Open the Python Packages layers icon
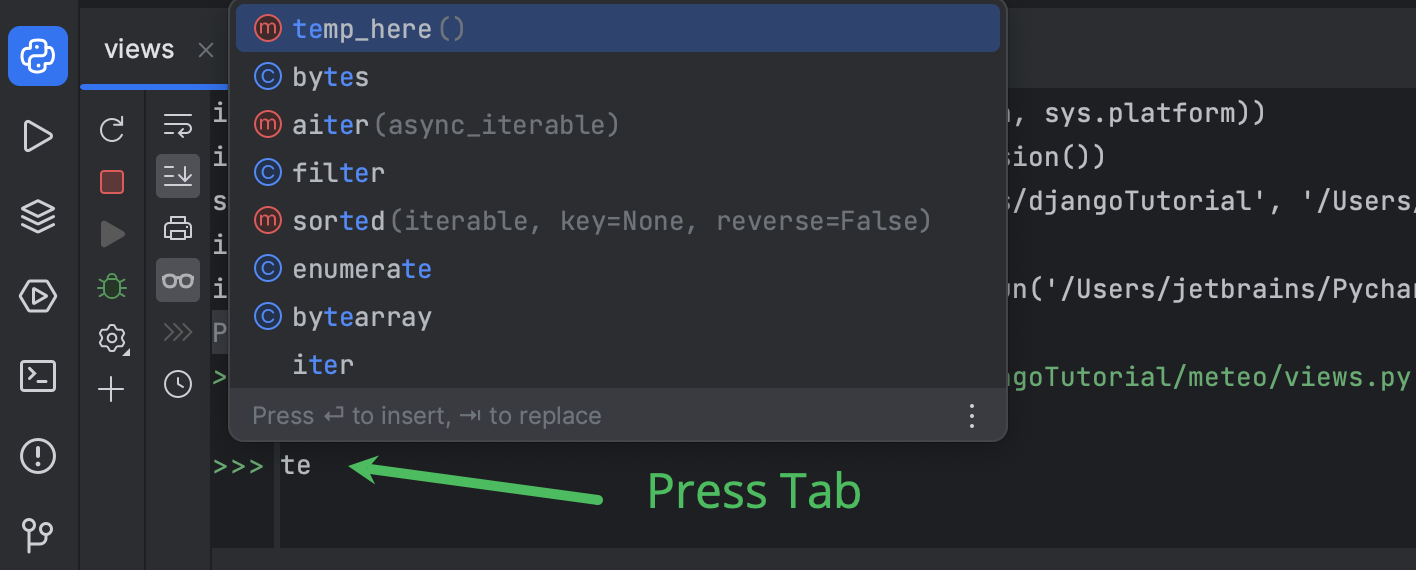This screenshot has width=1416, height=570. (x=38, y=216)
